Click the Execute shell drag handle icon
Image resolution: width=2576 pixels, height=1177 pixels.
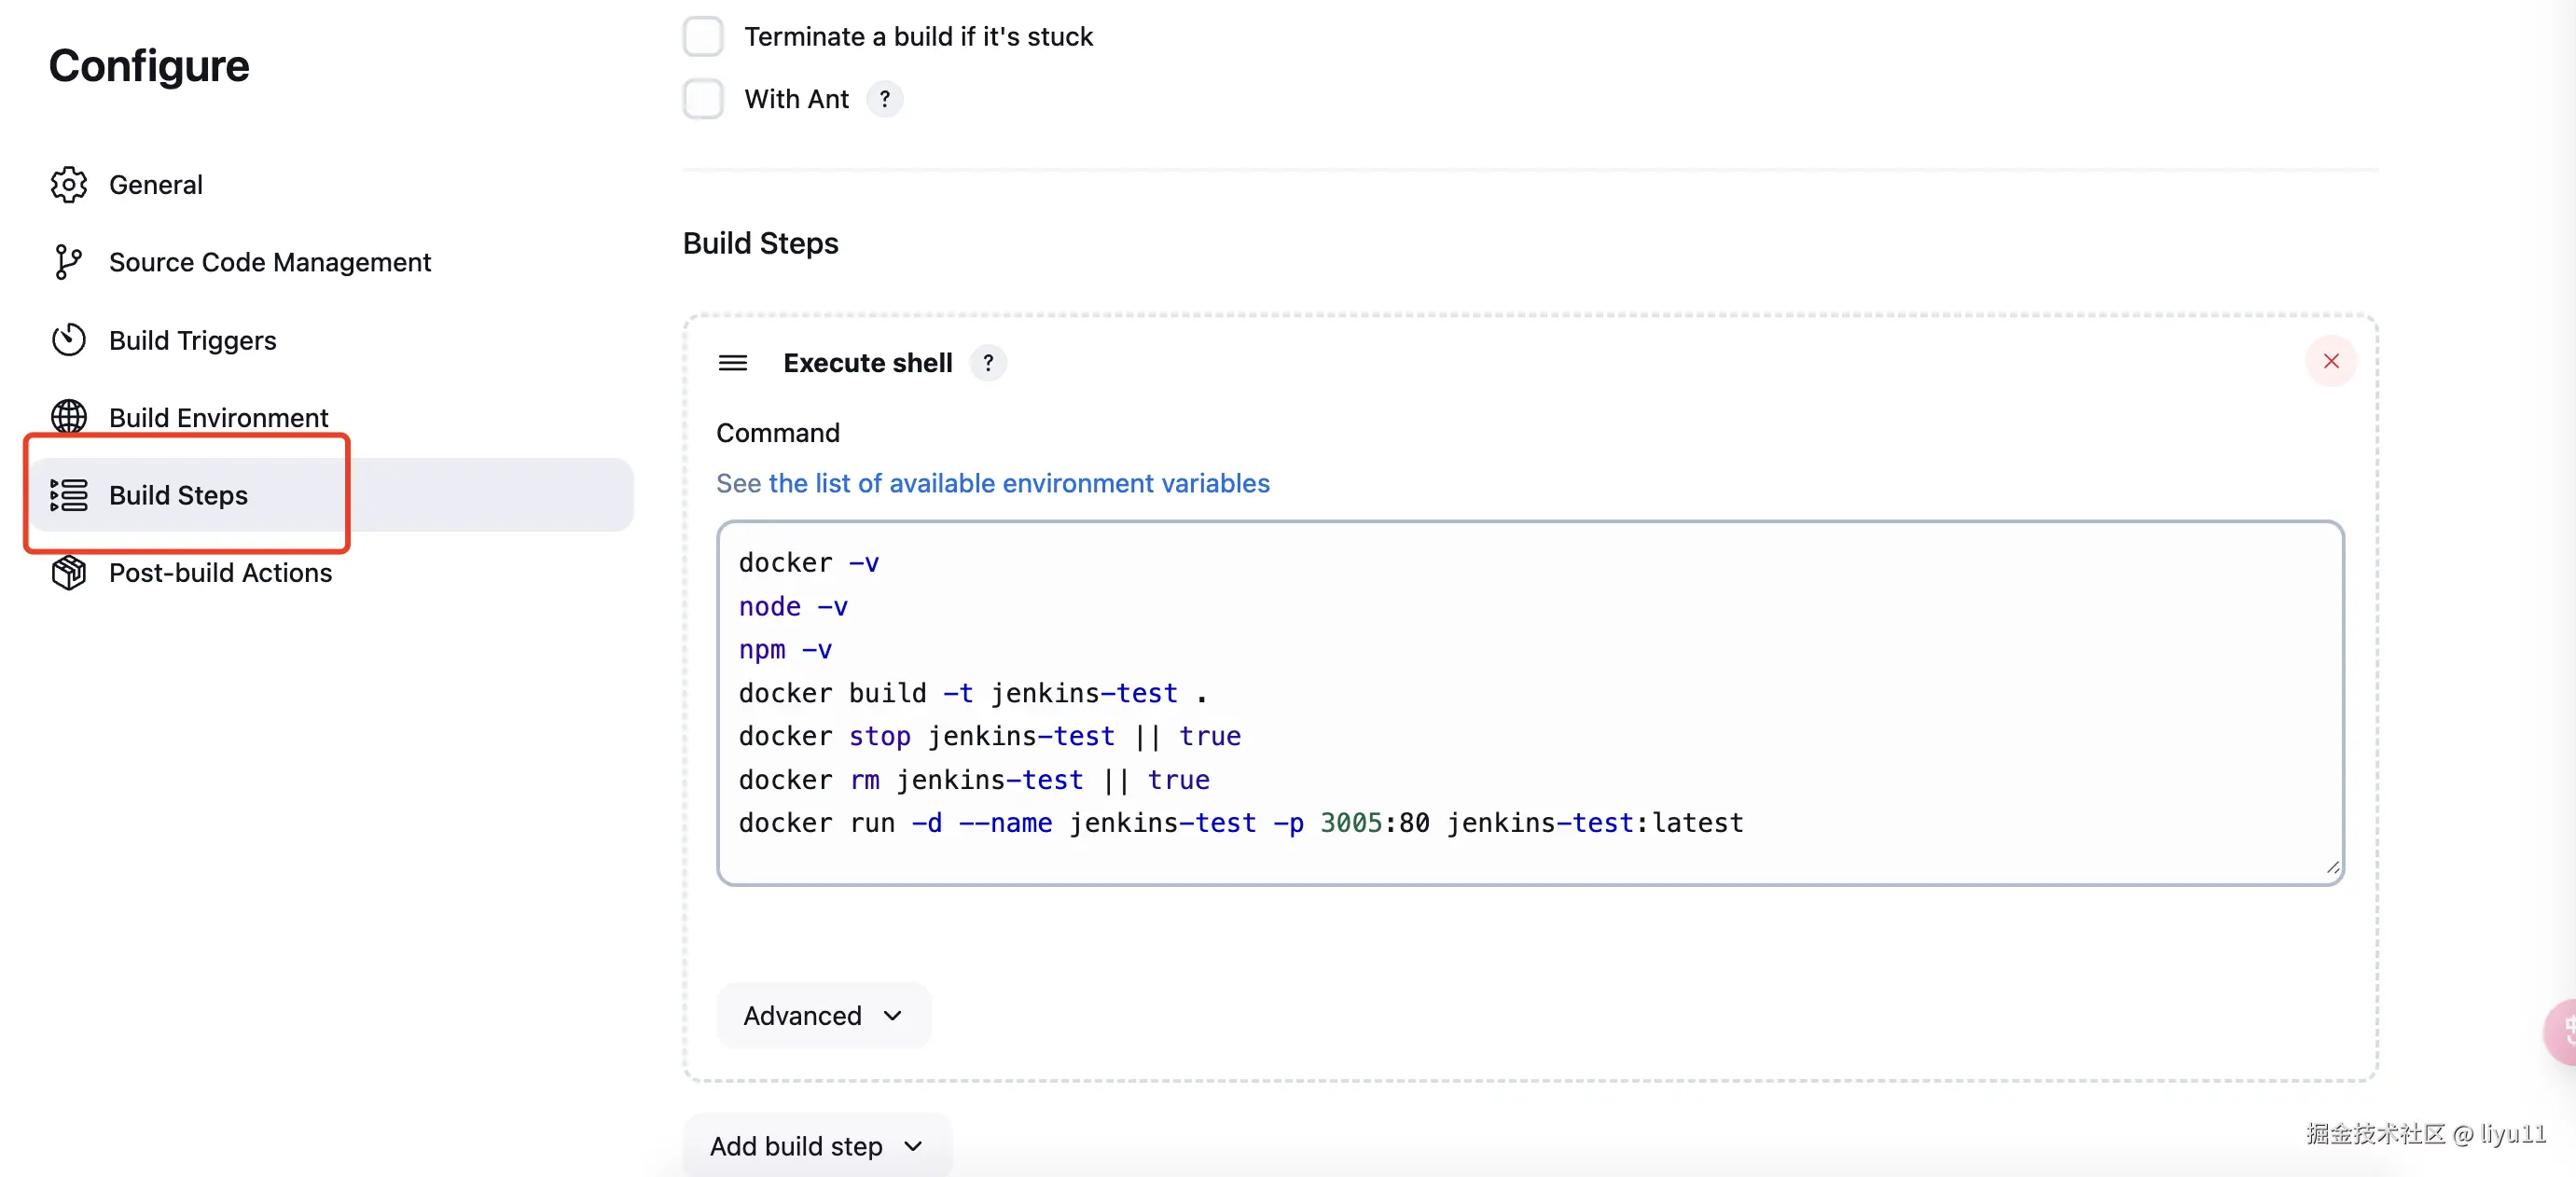732,363
